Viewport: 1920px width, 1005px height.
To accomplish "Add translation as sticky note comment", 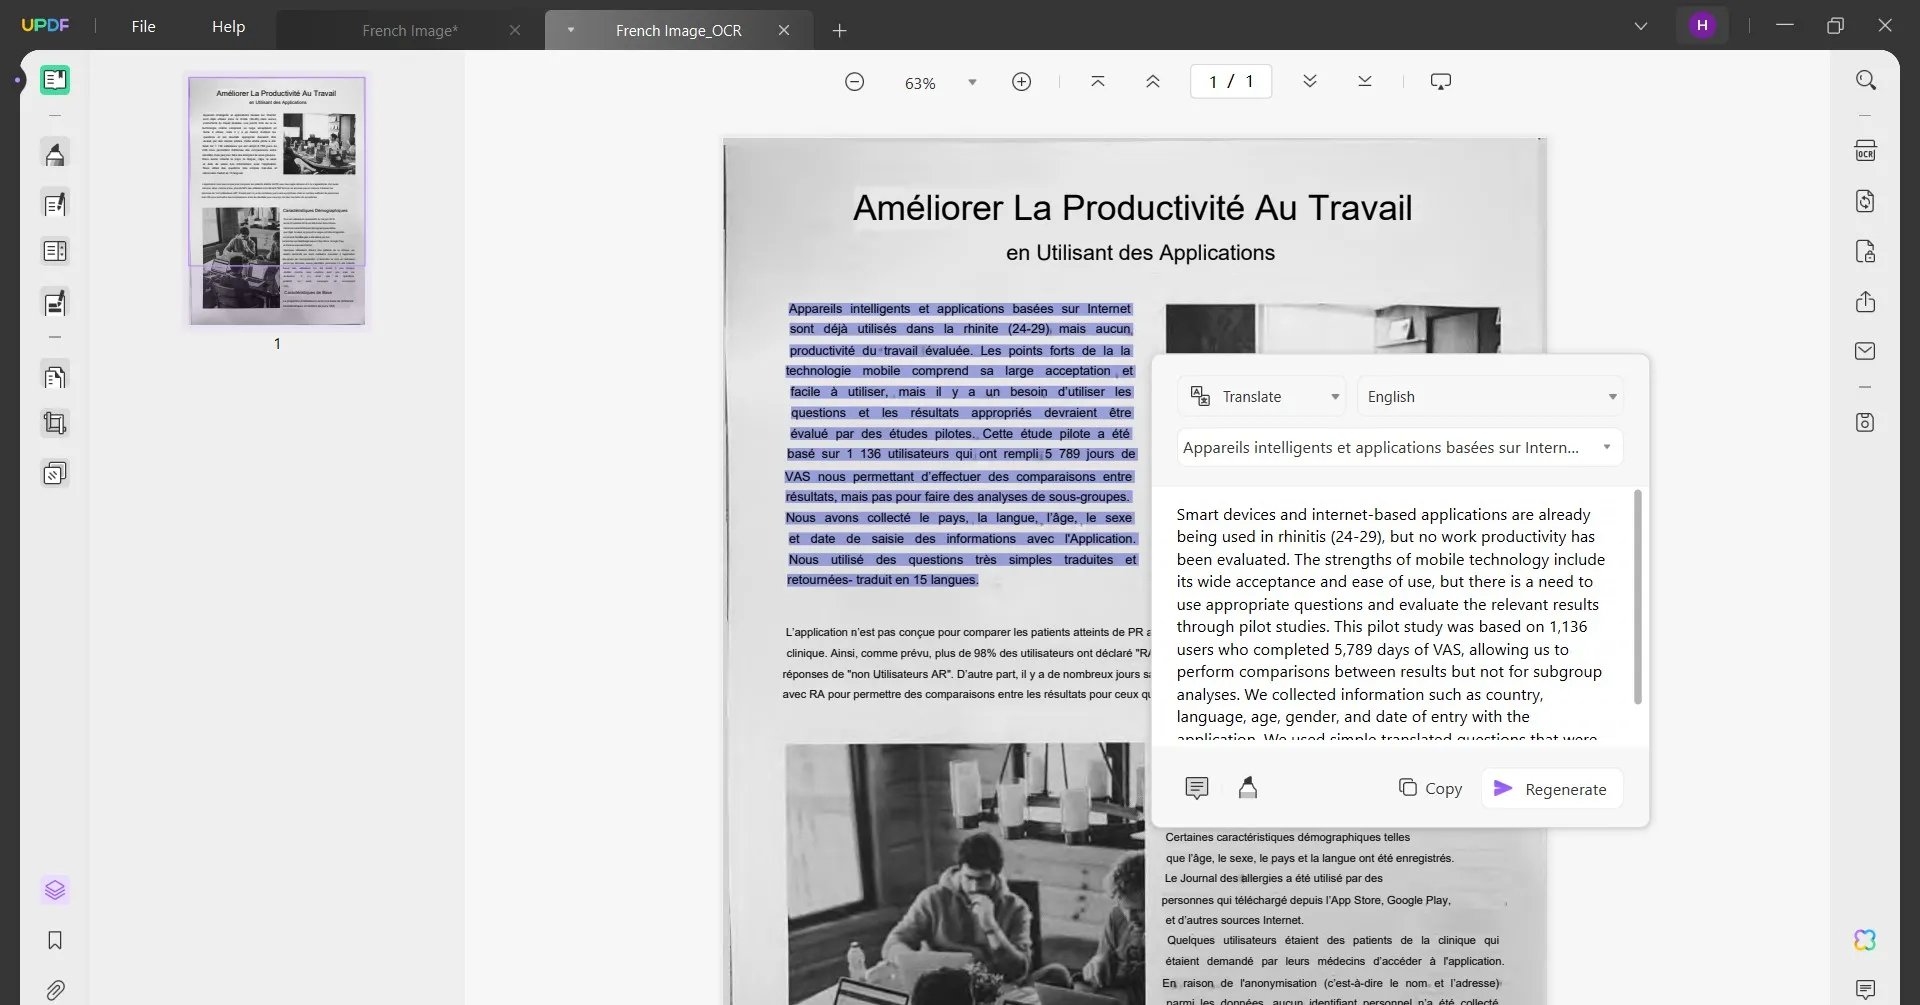I will coord(1196,788).
